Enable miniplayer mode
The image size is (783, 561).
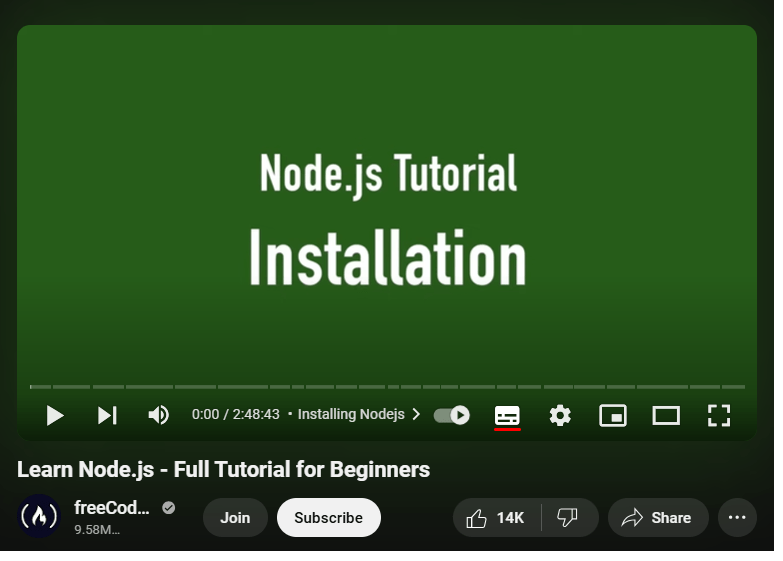tap(613, 416)
